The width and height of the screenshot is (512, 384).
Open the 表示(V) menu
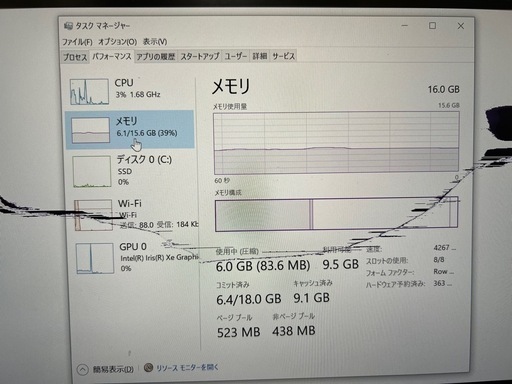point(155,42)
